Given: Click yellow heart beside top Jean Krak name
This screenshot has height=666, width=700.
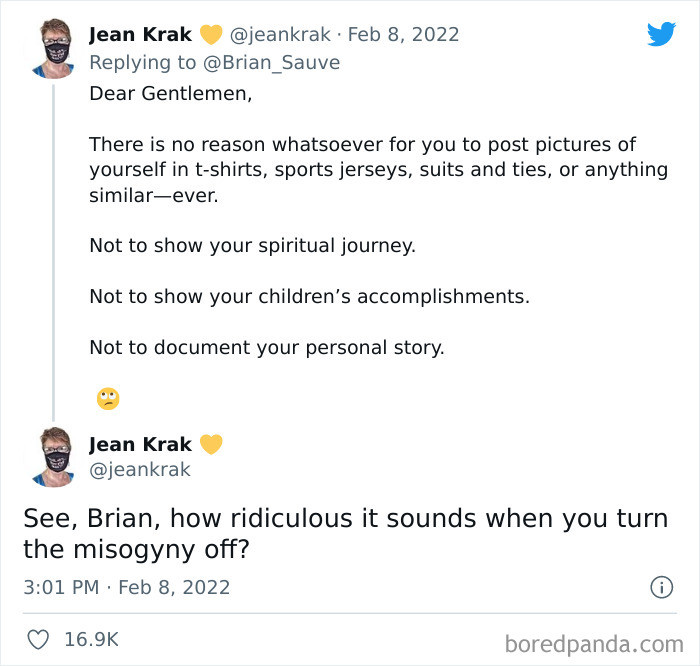Looking at the screenshot, I should (210, 35).
